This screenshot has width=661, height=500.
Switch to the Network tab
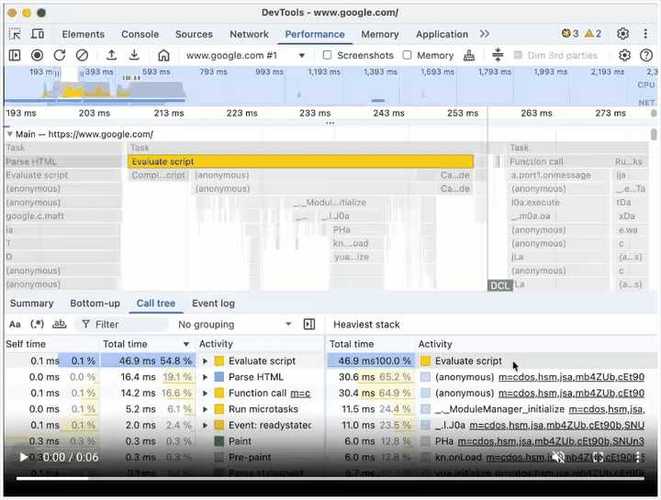(249, 34)
